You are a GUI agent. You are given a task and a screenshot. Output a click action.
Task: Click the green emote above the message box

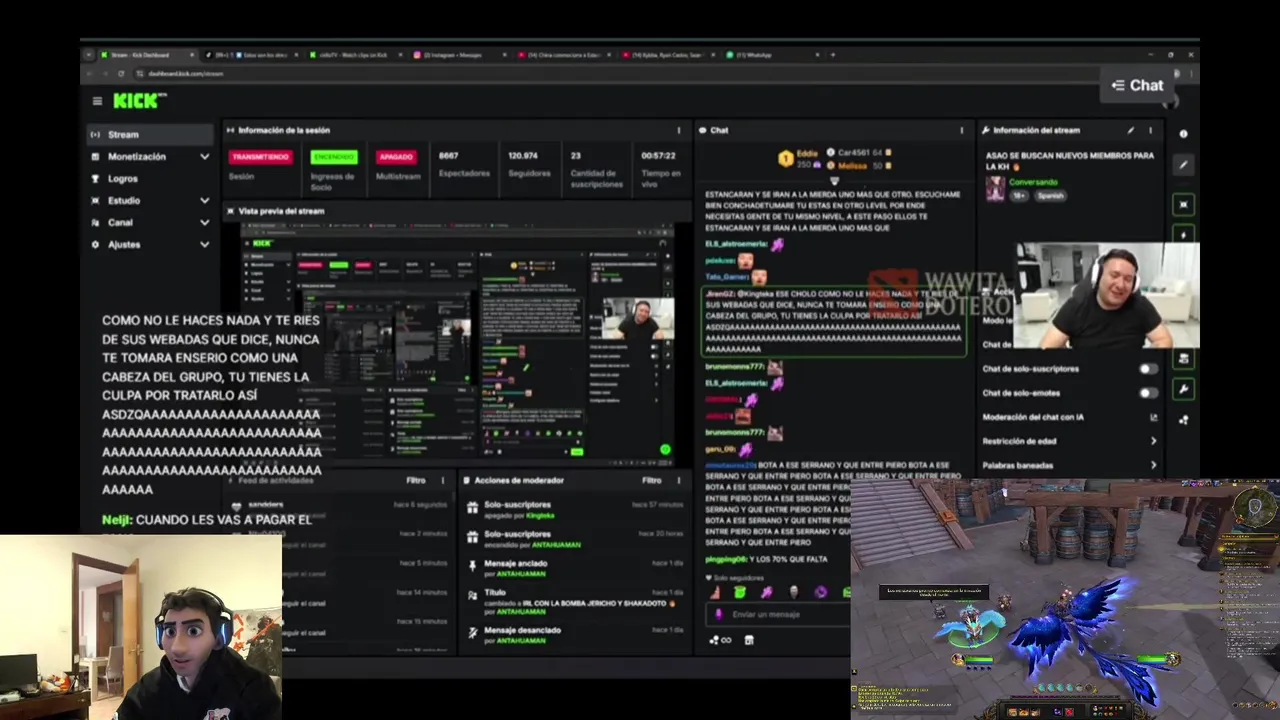740,593
